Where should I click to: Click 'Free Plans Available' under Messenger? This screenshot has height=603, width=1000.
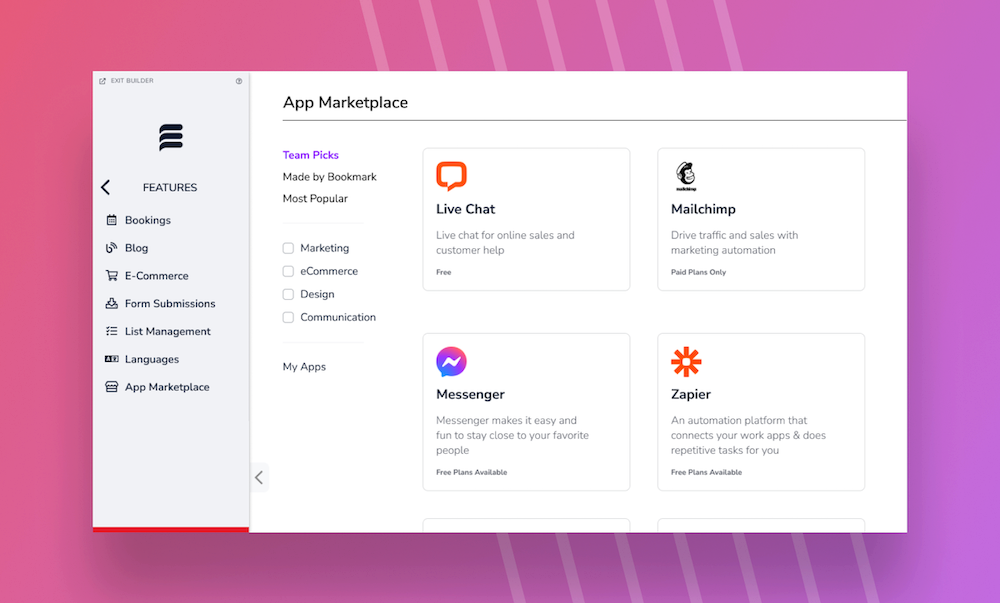click(472, 472)
